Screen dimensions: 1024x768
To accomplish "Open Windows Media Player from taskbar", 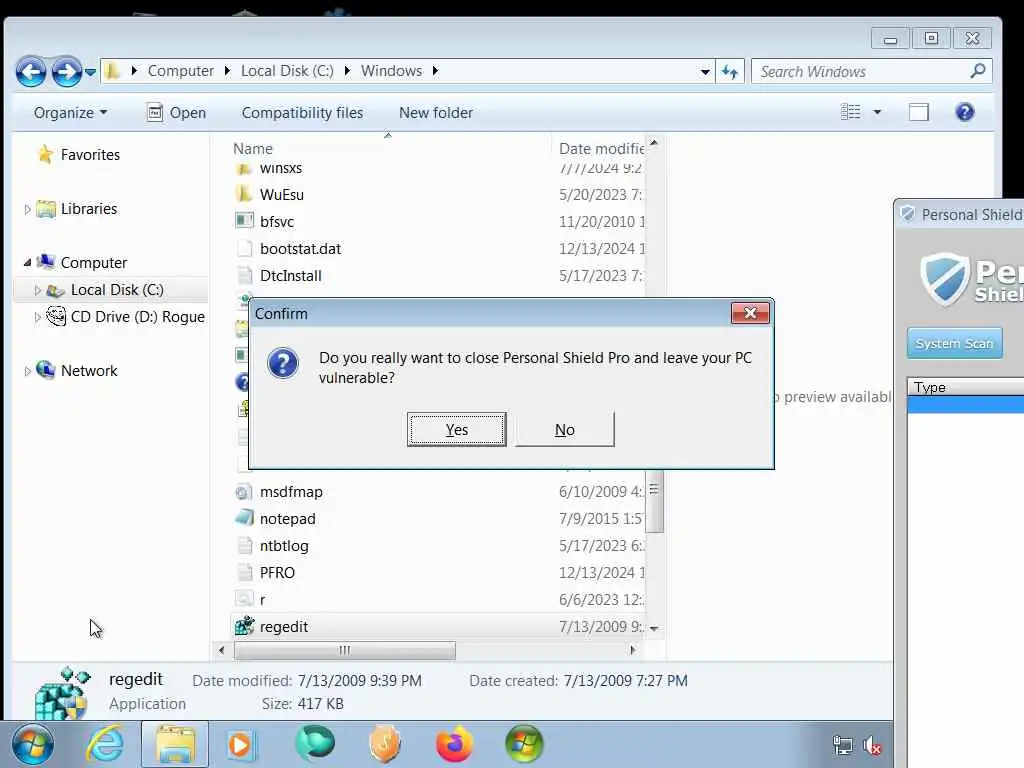I will (240, 744).
